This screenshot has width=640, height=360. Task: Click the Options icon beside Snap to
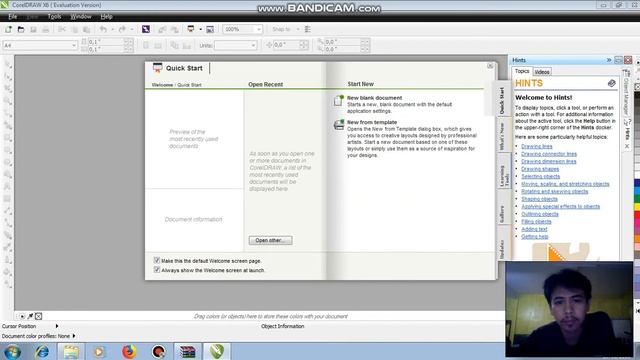(308, 29)
